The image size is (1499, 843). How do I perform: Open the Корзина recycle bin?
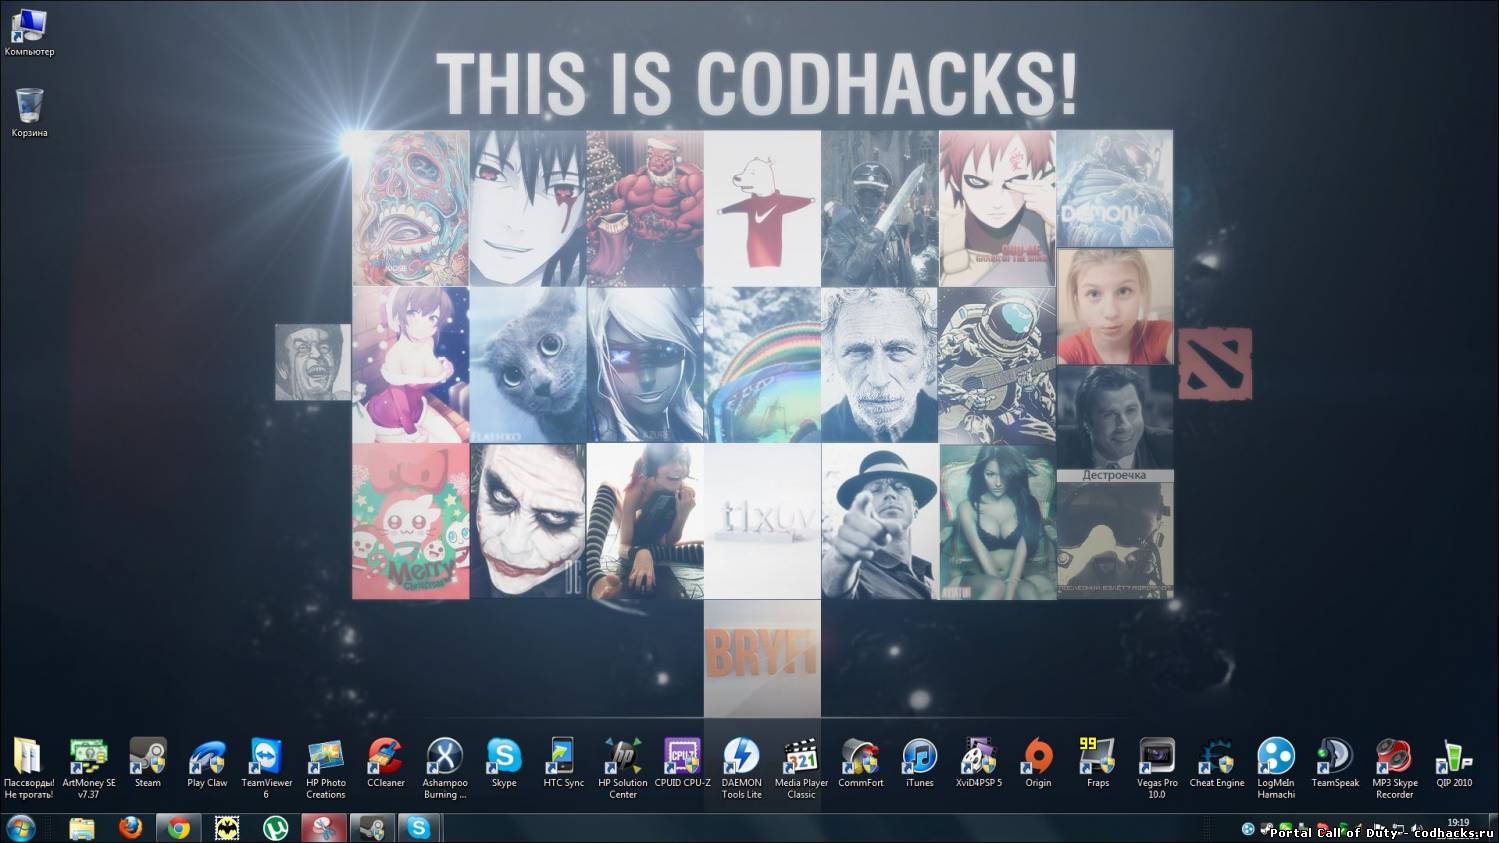coord(29,113)
